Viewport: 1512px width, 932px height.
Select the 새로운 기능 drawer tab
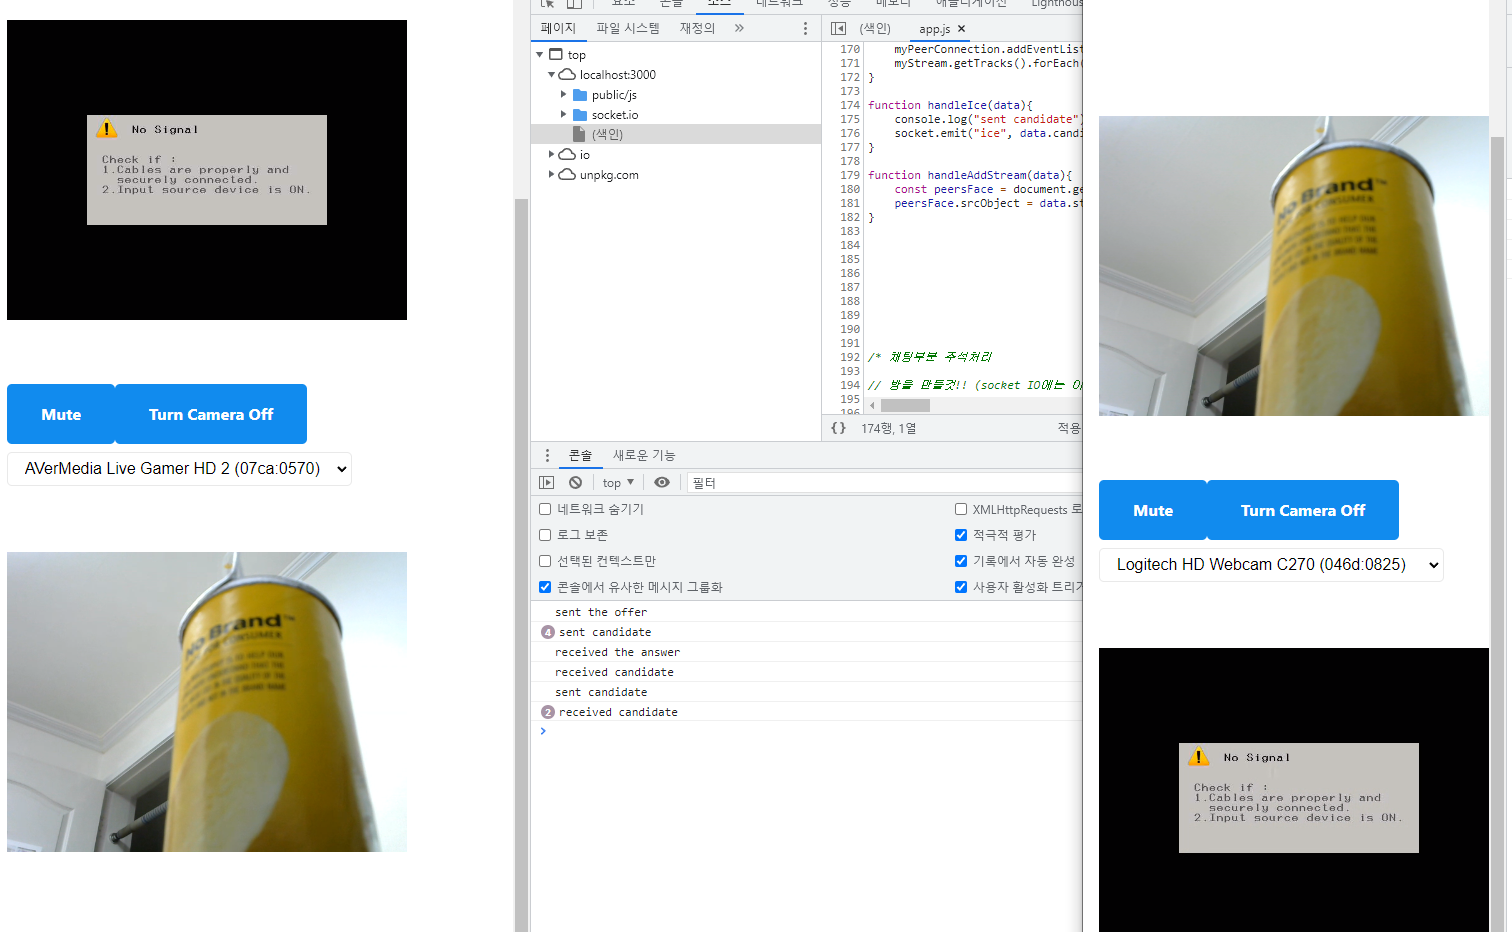(x=644, y=455)
